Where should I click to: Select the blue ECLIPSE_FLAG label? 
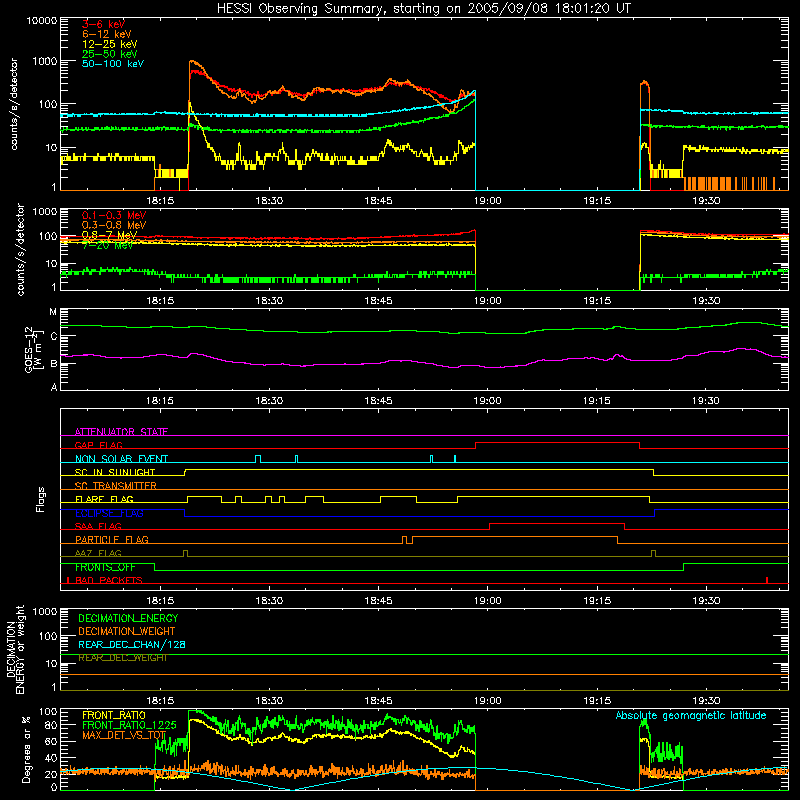coord(109,513)
